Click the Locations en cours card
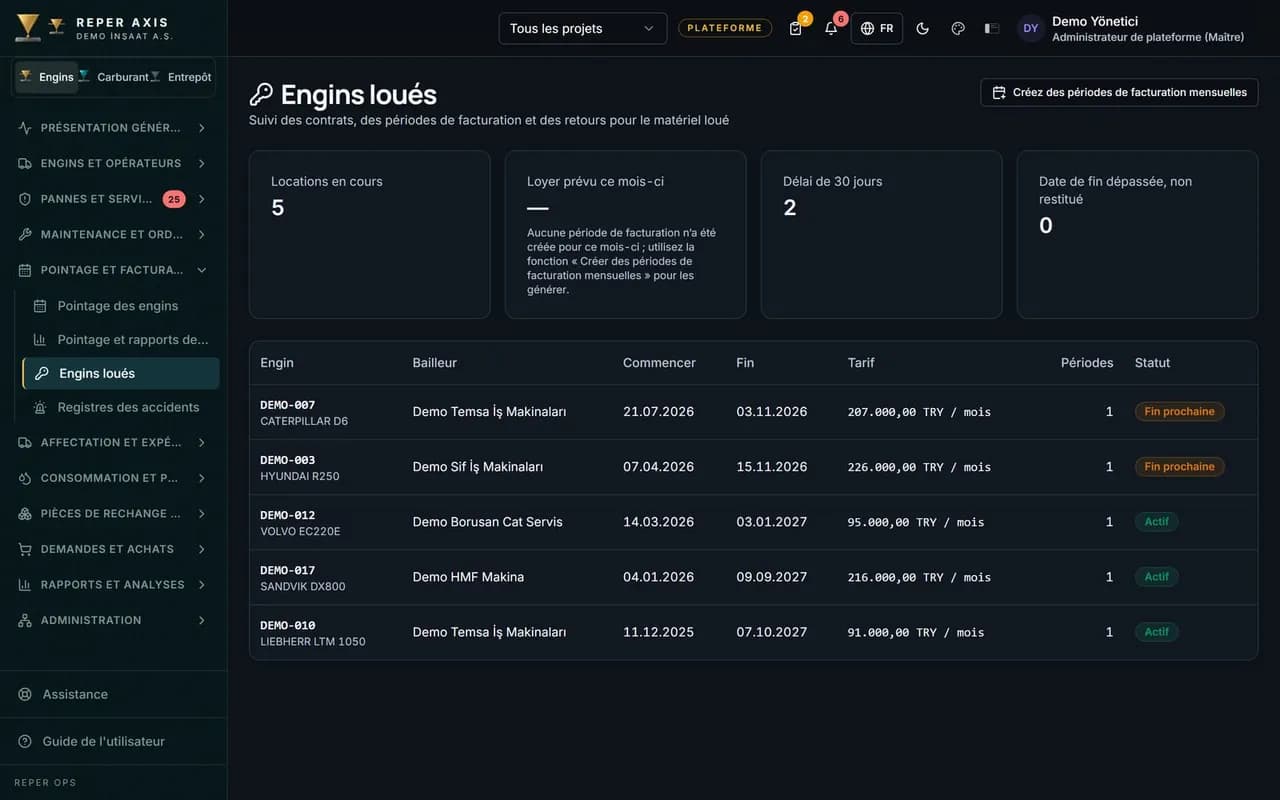Viewport: 1280px width, 800px height. [x=370, y=235]
